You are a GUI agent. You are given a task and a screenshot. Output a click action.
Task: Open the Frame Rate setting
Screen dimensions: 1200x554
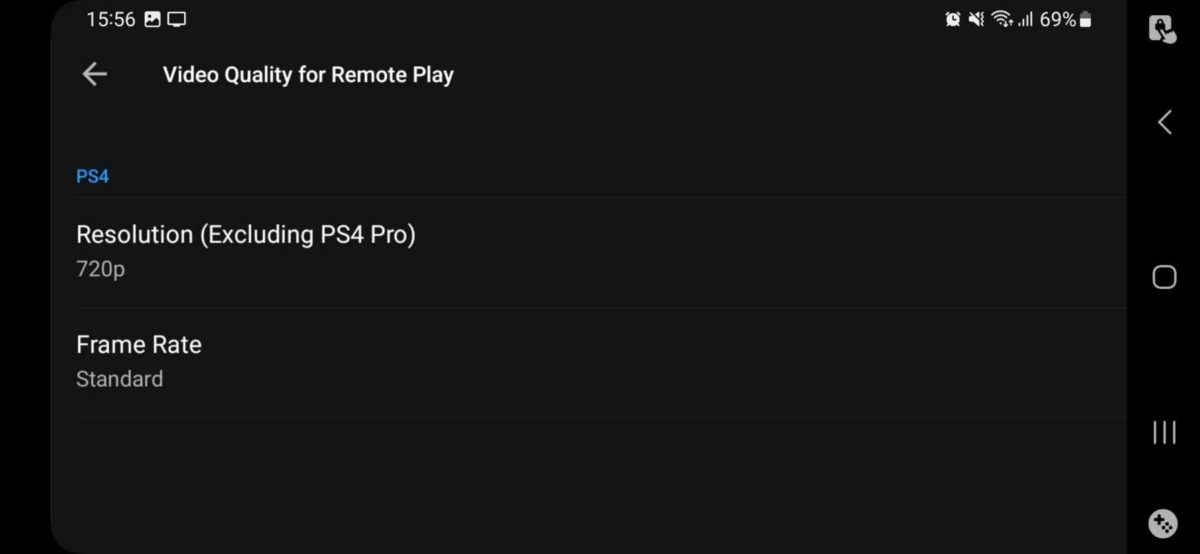coord(601,362)
